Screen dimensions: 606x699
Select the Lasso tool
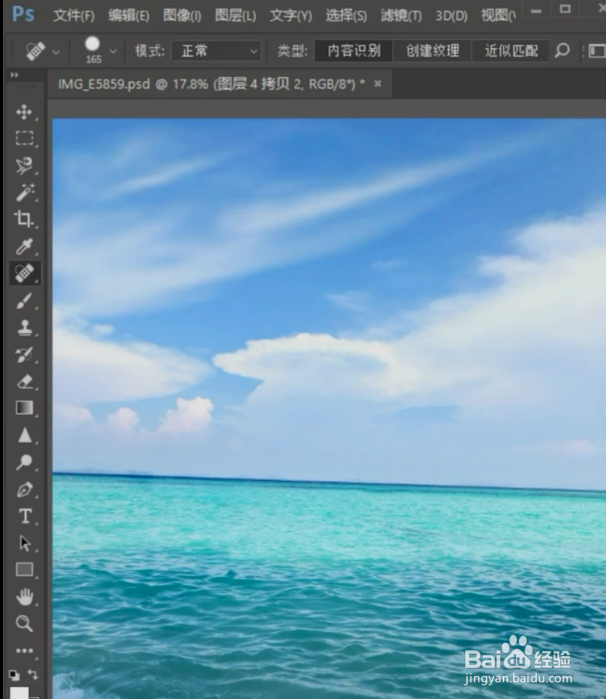point(24,165)
